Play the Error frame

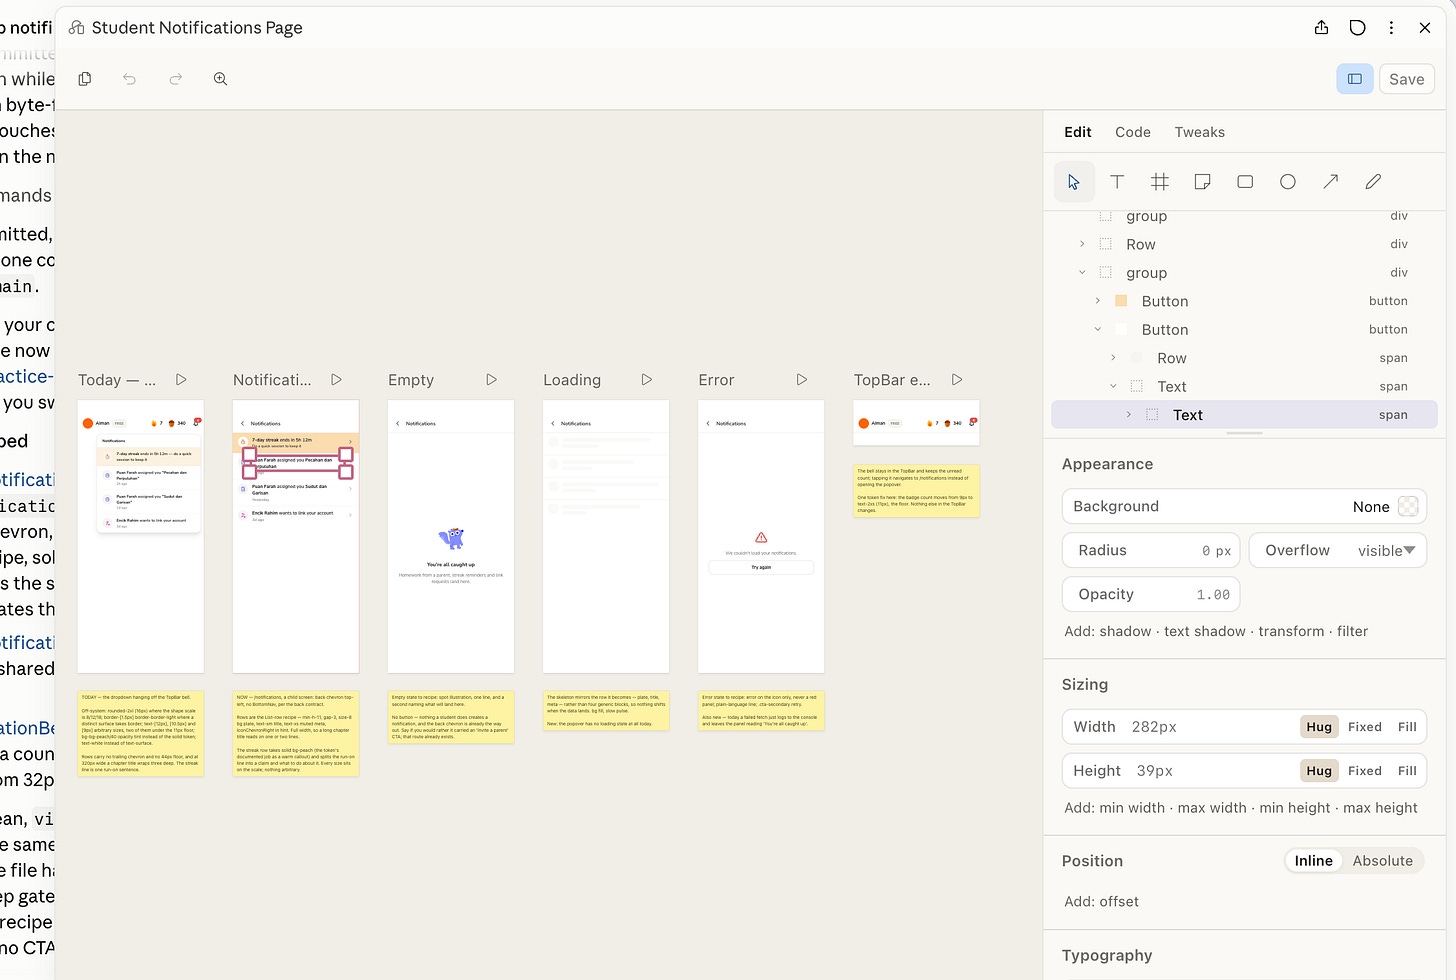801,380
